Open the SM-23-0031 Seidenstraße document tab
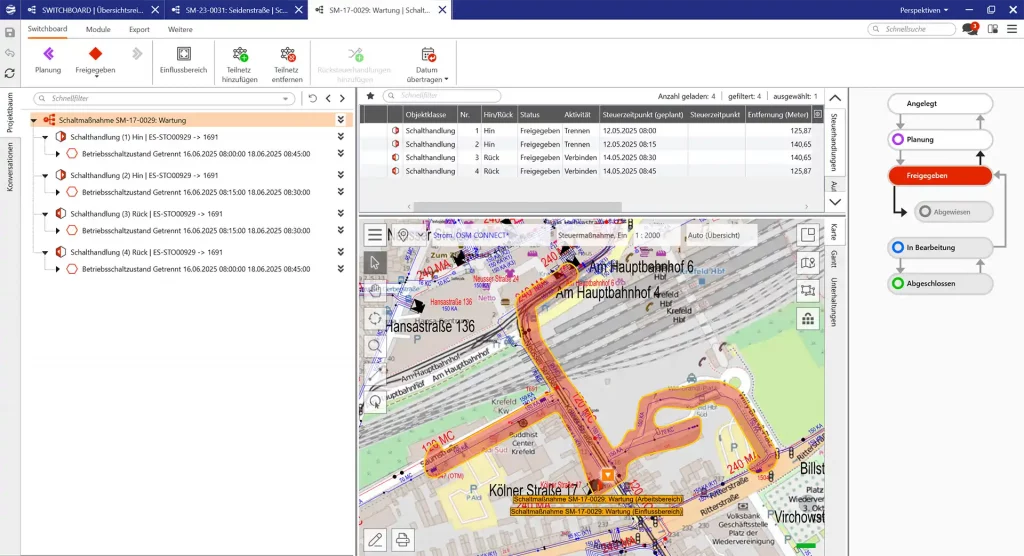The width and height of the screenshot is (1024, 556). pyautogui.click(x=232, y=10)
